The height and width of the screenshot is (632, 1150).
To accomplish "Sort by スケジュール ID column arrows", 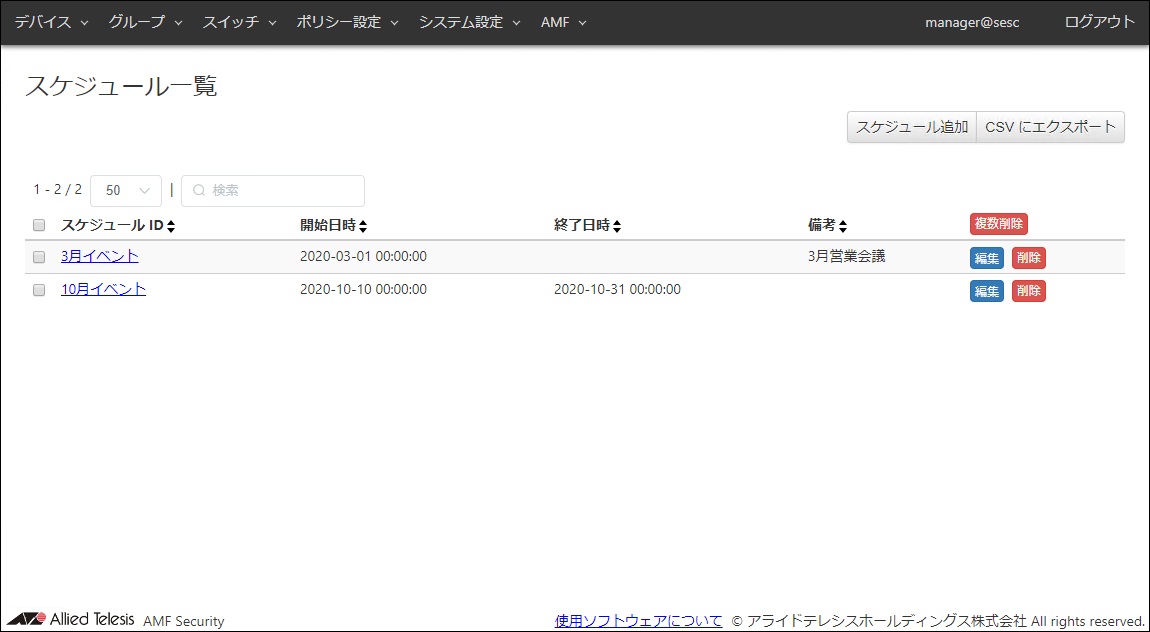I will tap(171, 226).
